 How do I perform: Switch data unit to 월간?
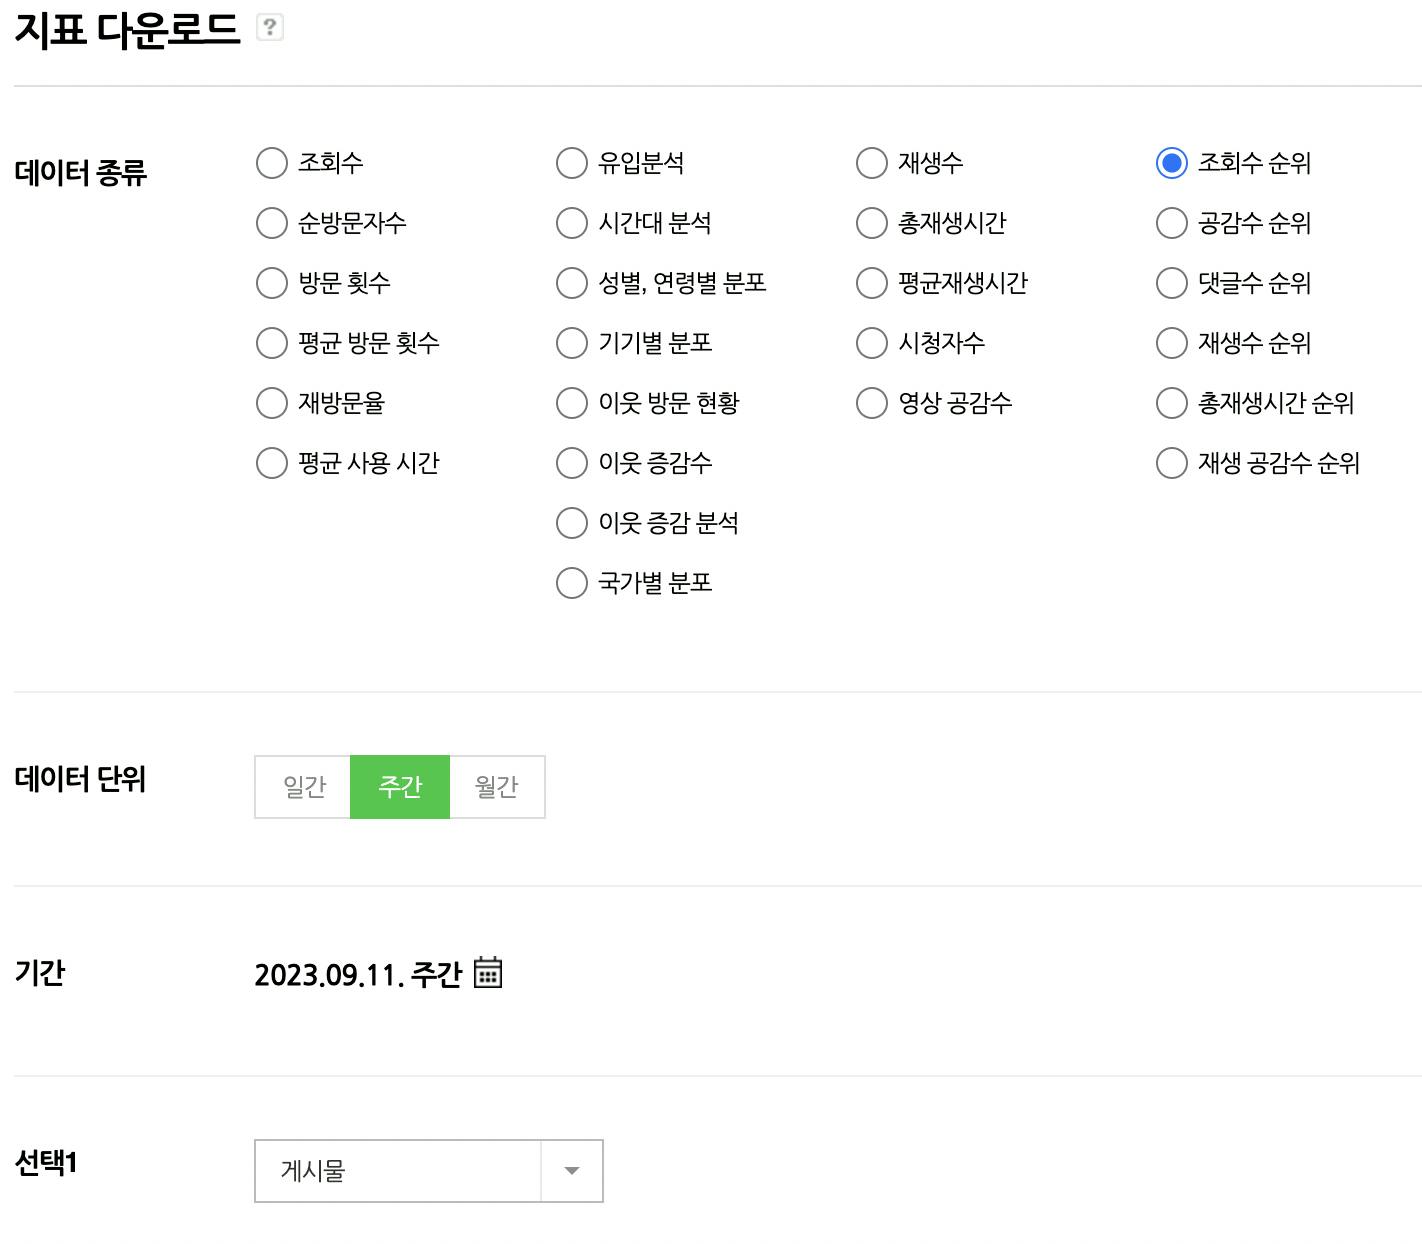click(497, 787)
